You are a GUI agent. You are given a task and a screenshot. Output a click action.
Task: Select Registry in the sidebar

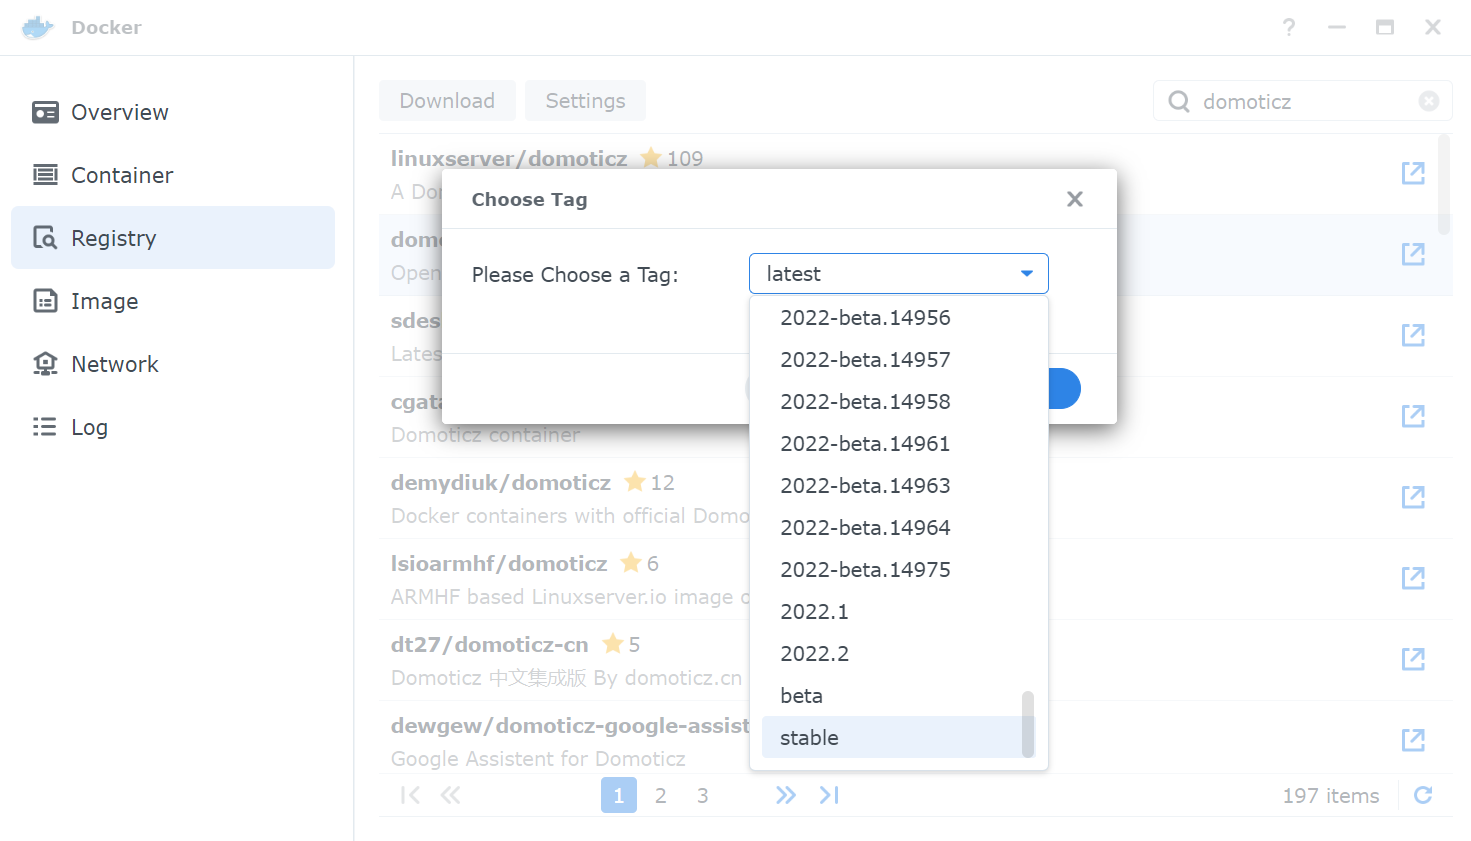click(173, 238)
